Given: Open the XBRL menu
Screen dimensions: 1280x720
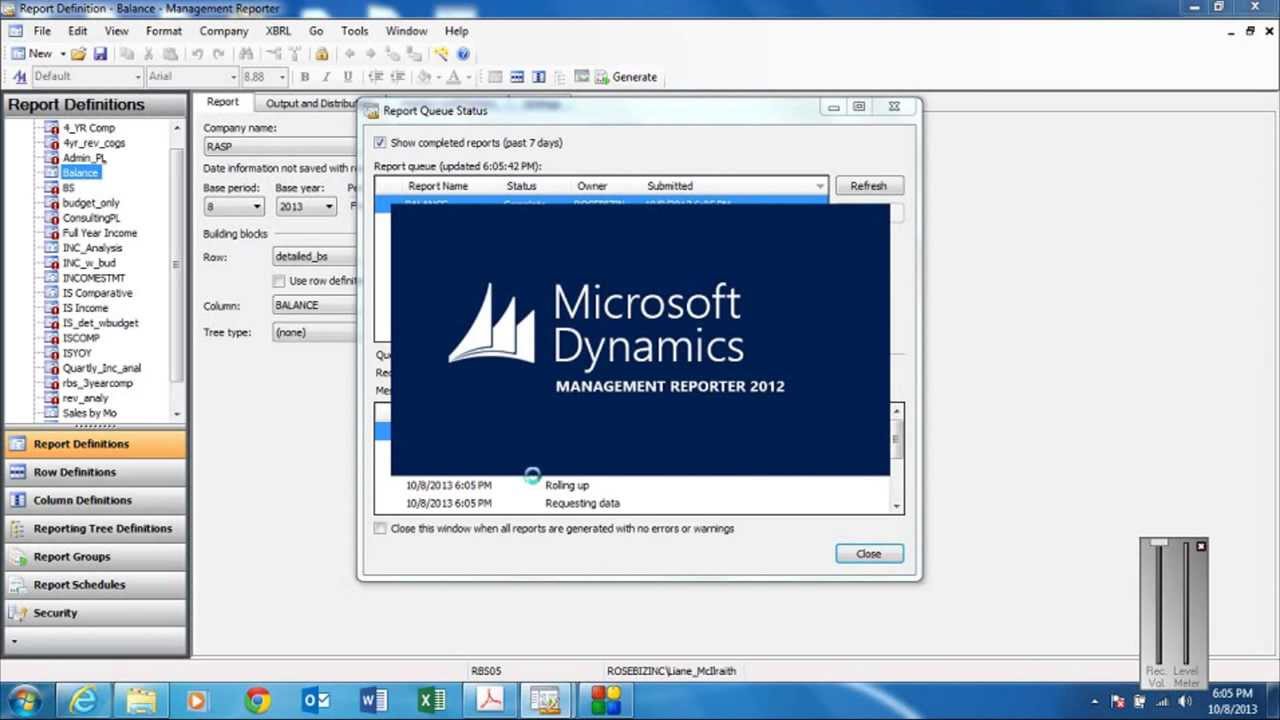Looking at the screenshot, I should [278, 31].
